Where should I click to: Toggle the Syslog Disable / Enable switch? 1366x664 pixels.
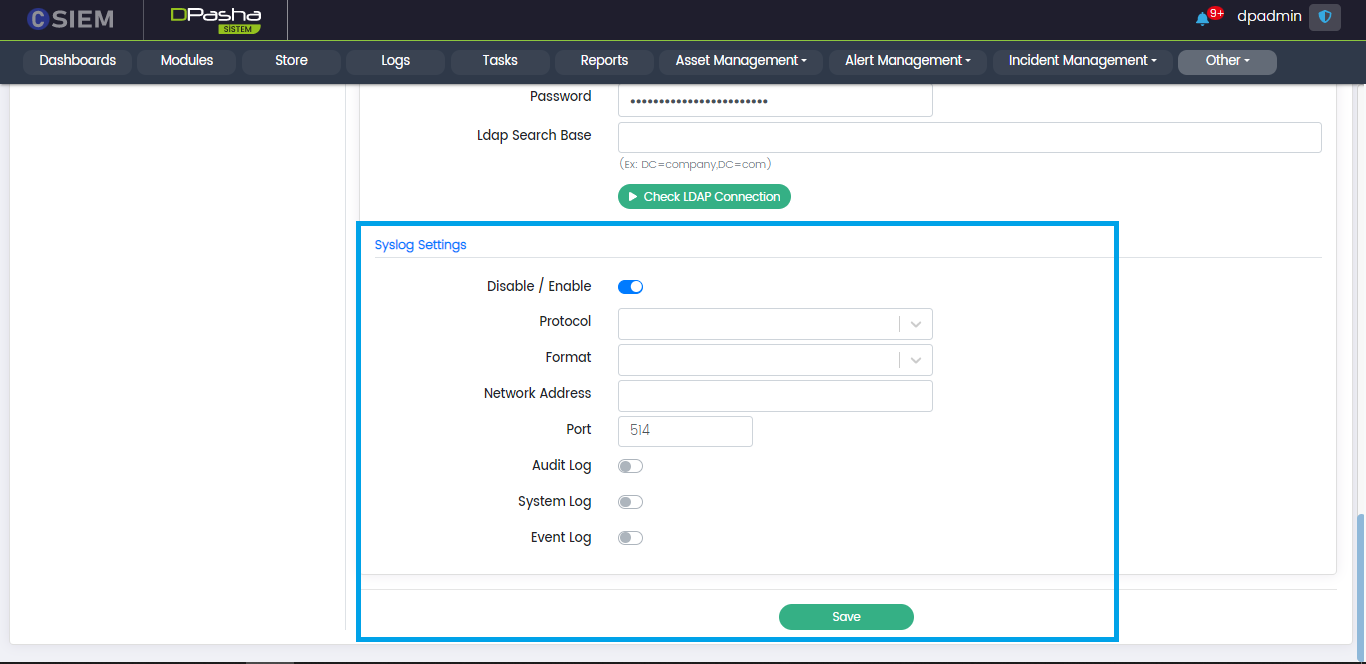[630, 287]
